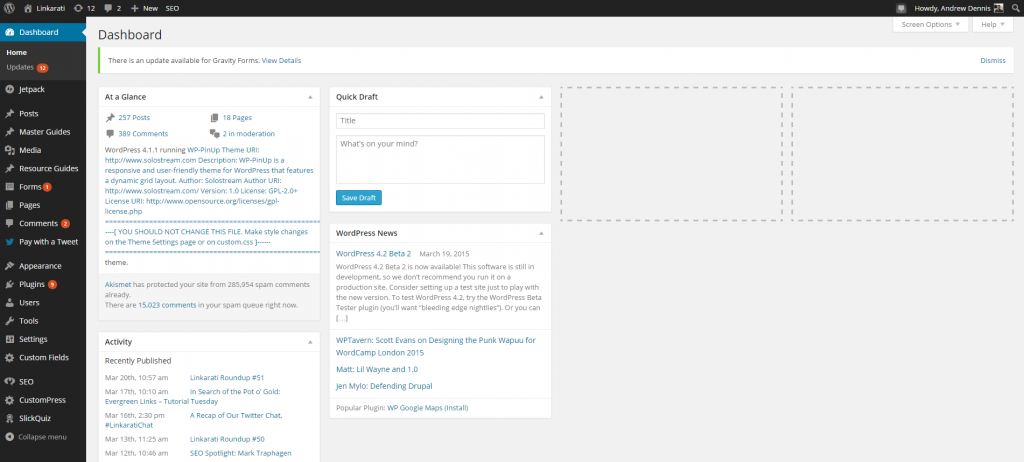
Task: Click the Forms sidebar icon
Action: (10, 187)
